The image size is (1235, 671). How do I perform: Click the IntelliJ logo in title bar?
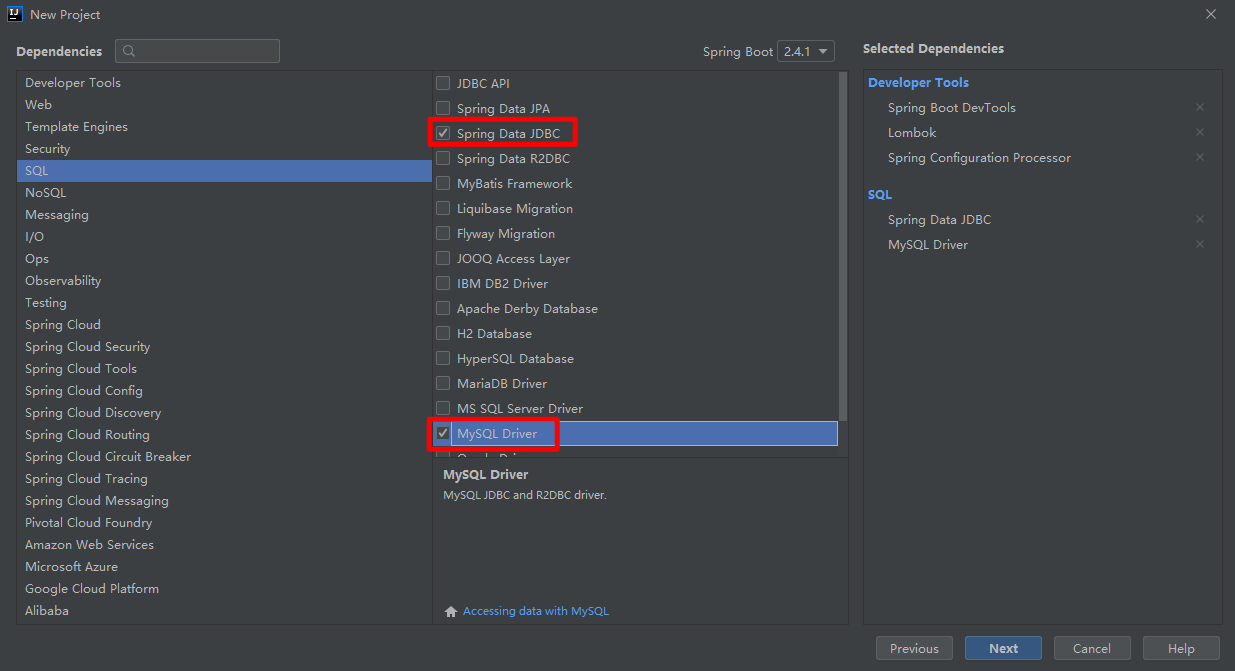[x=16, y=14]
